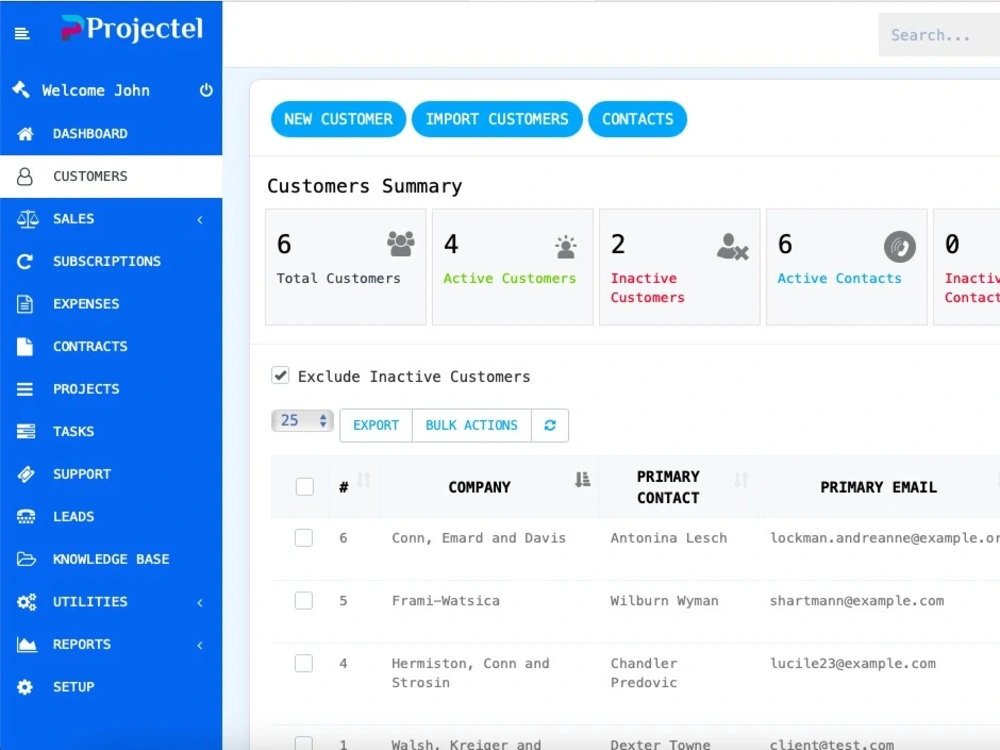The width and height of the screenshot is (1000, 750).
Task: Click the Reports chart icon
Action: pos(27,644)
